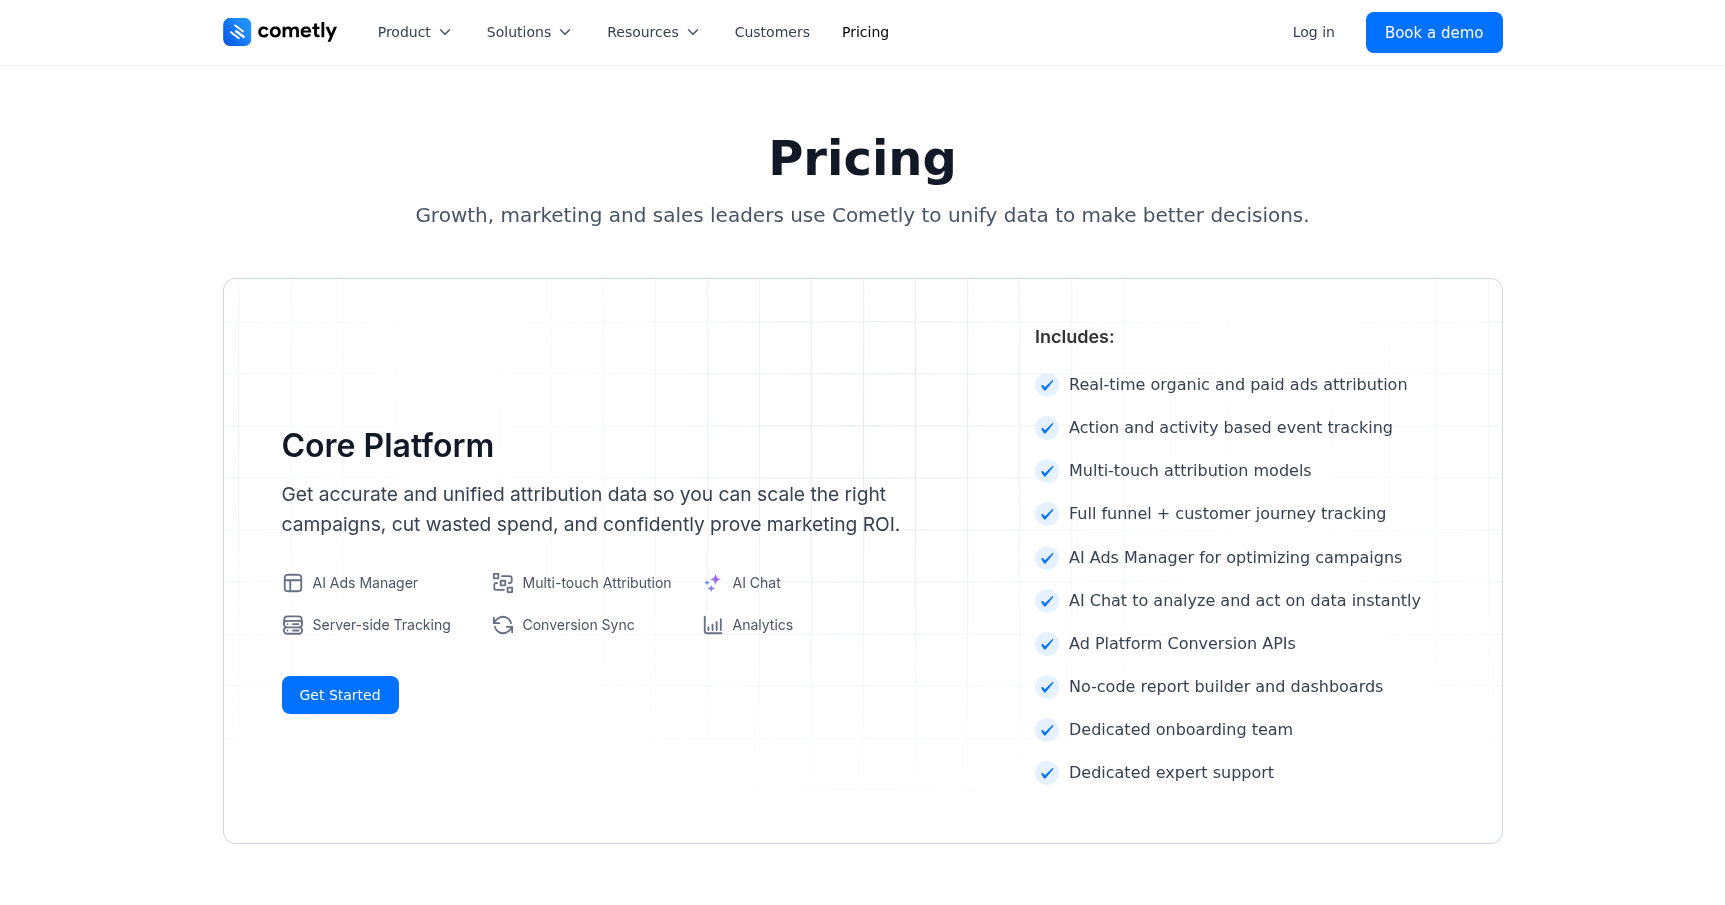Click checkmark next to Dedicated expert support

click(1047, 773)
